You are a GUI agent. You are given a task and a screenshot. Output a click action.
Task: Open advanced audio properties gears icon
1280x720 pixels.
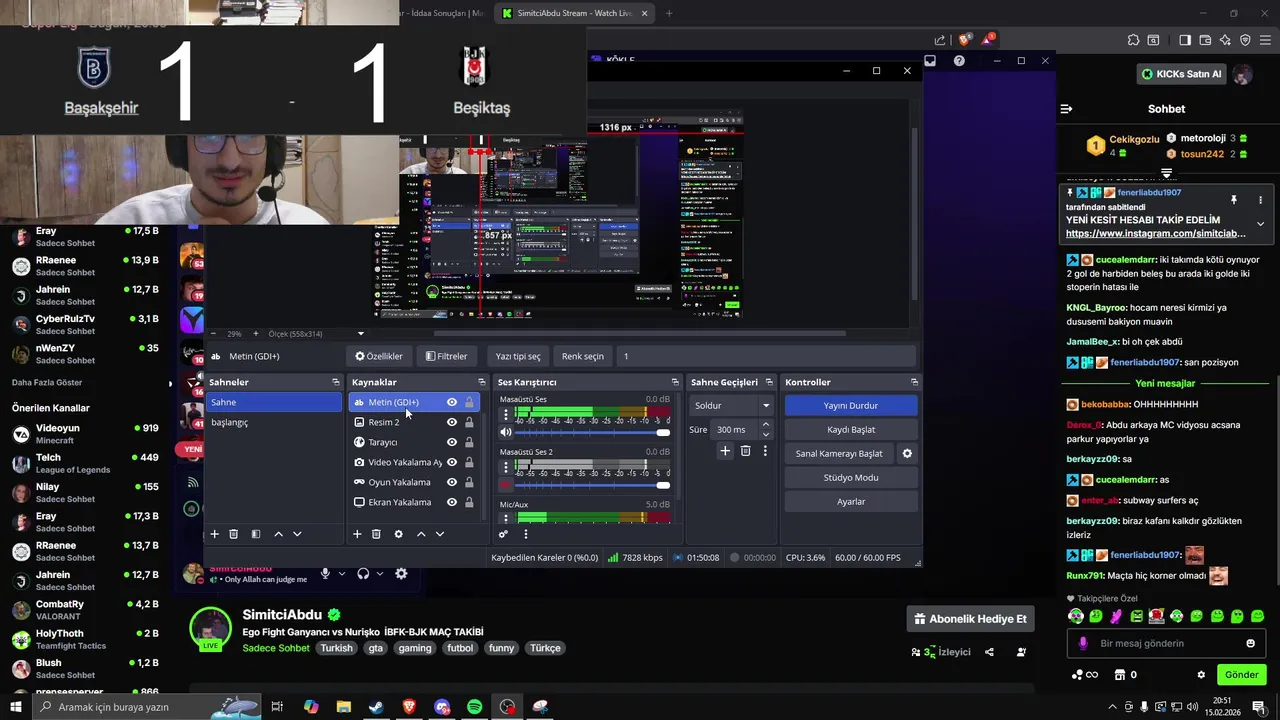pos(503,534)
